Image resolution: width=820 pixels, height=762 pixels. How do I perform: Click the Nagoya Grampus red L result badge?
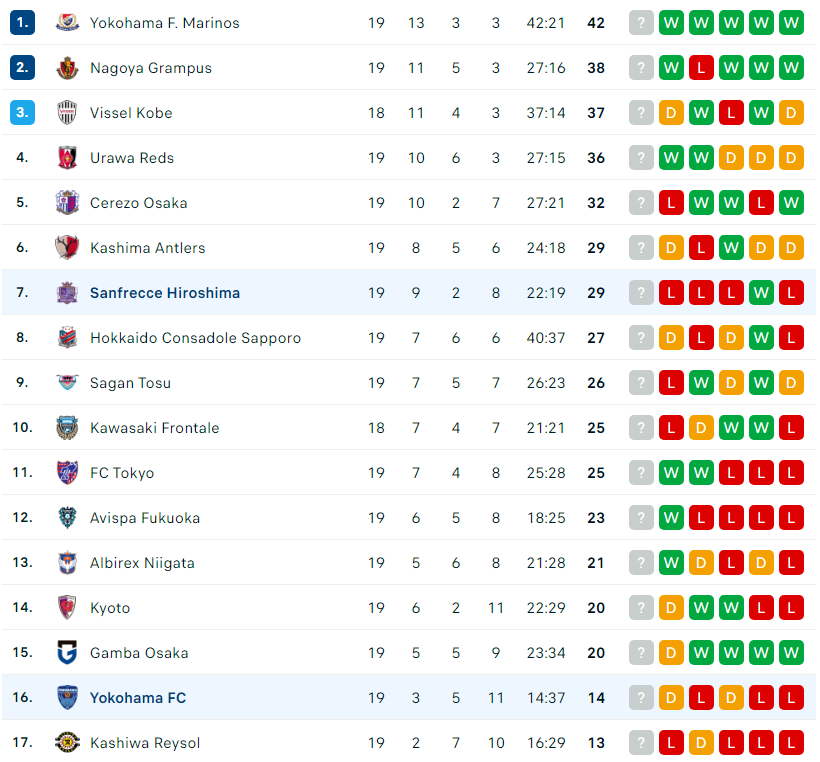[x=701, y=67]
